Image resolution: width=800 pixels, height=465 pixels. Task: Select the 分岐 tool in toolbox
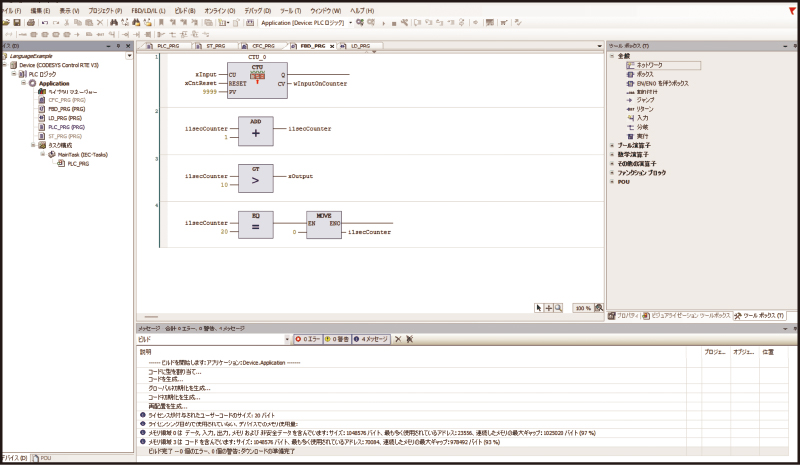point(638,127)
